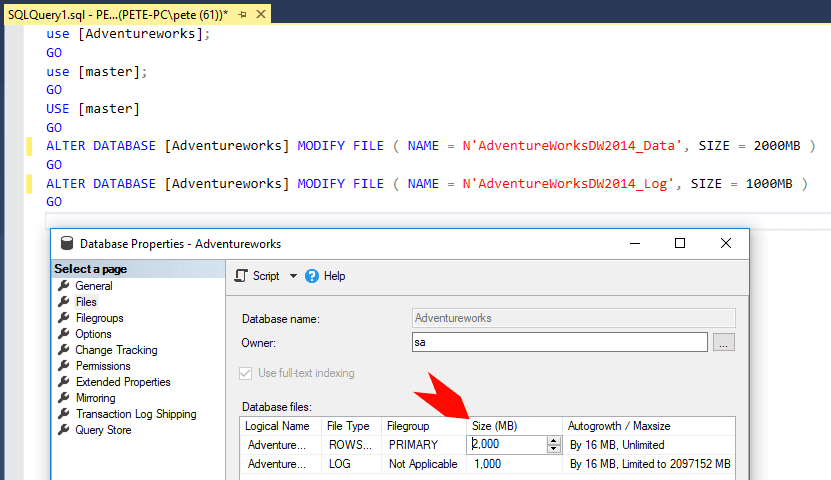Viewport: 831px width, 480px height.
Task: Open Transaction Log Shipping page
Action: tap(136, 414)
